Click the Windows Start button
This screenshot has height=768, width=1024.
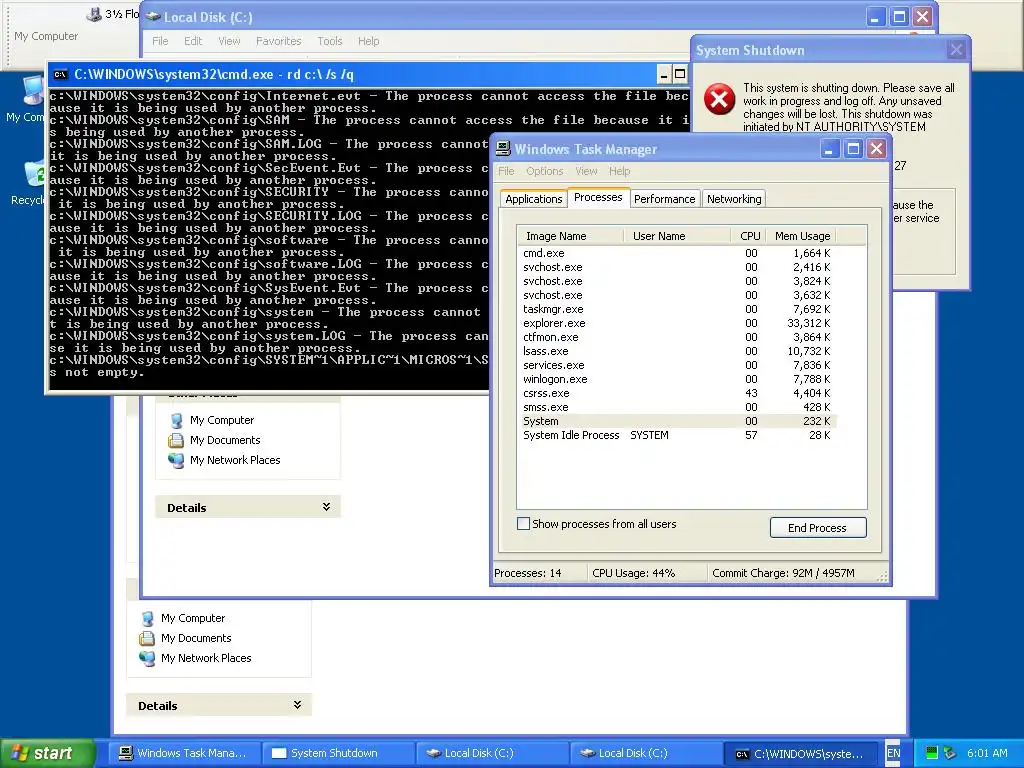47,753
